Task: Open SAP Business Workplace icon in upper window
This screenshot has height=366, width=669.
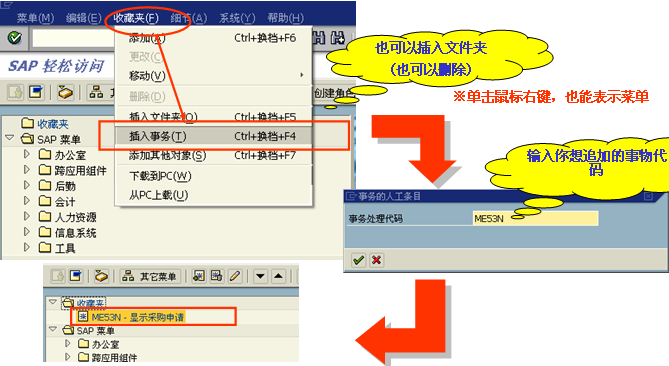Action: tap(65, 92)
